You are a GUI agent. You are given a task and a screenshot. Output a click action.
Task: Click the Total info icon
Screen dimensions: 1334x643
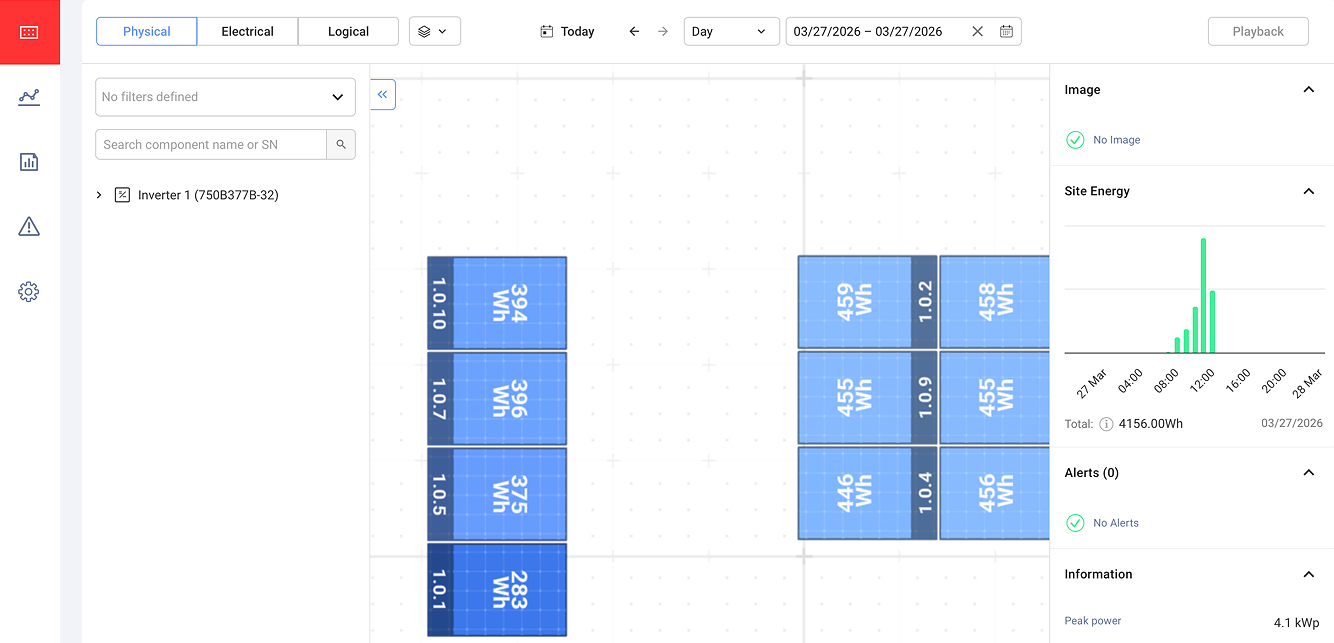point(1106,424)
